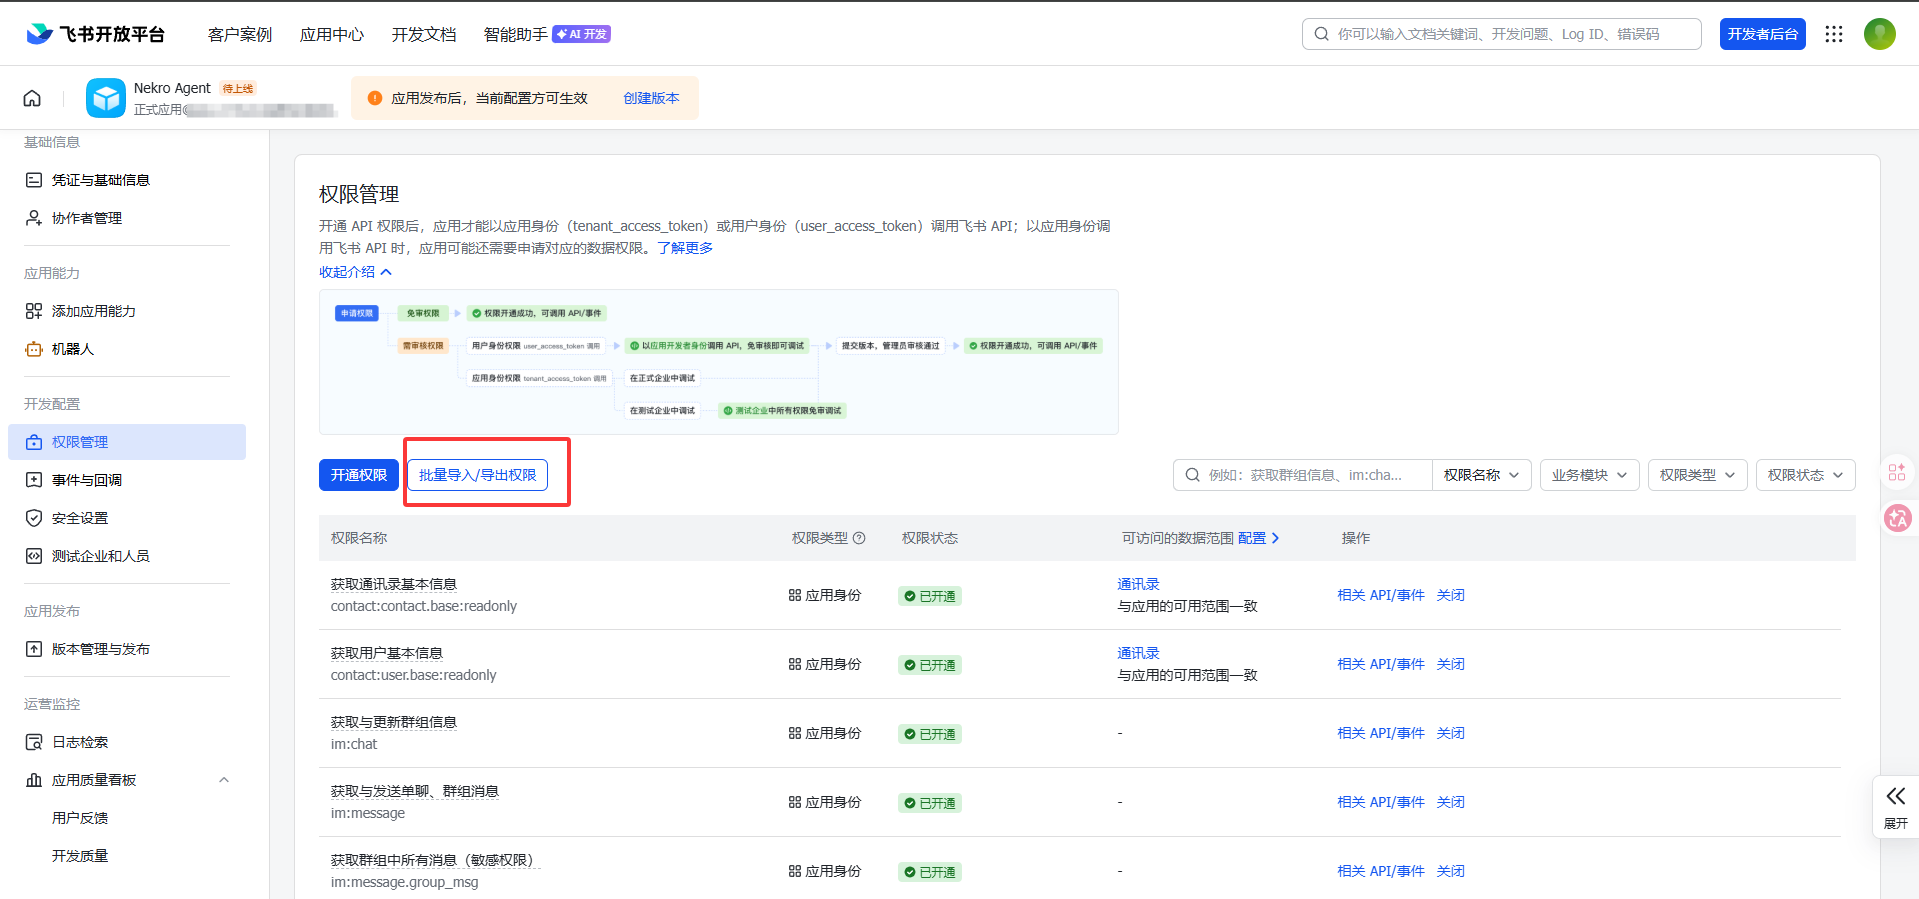This screenshot has height=899, width=1919.
Task: Click the pink floating translate icon
Action: click(1897, 518)
